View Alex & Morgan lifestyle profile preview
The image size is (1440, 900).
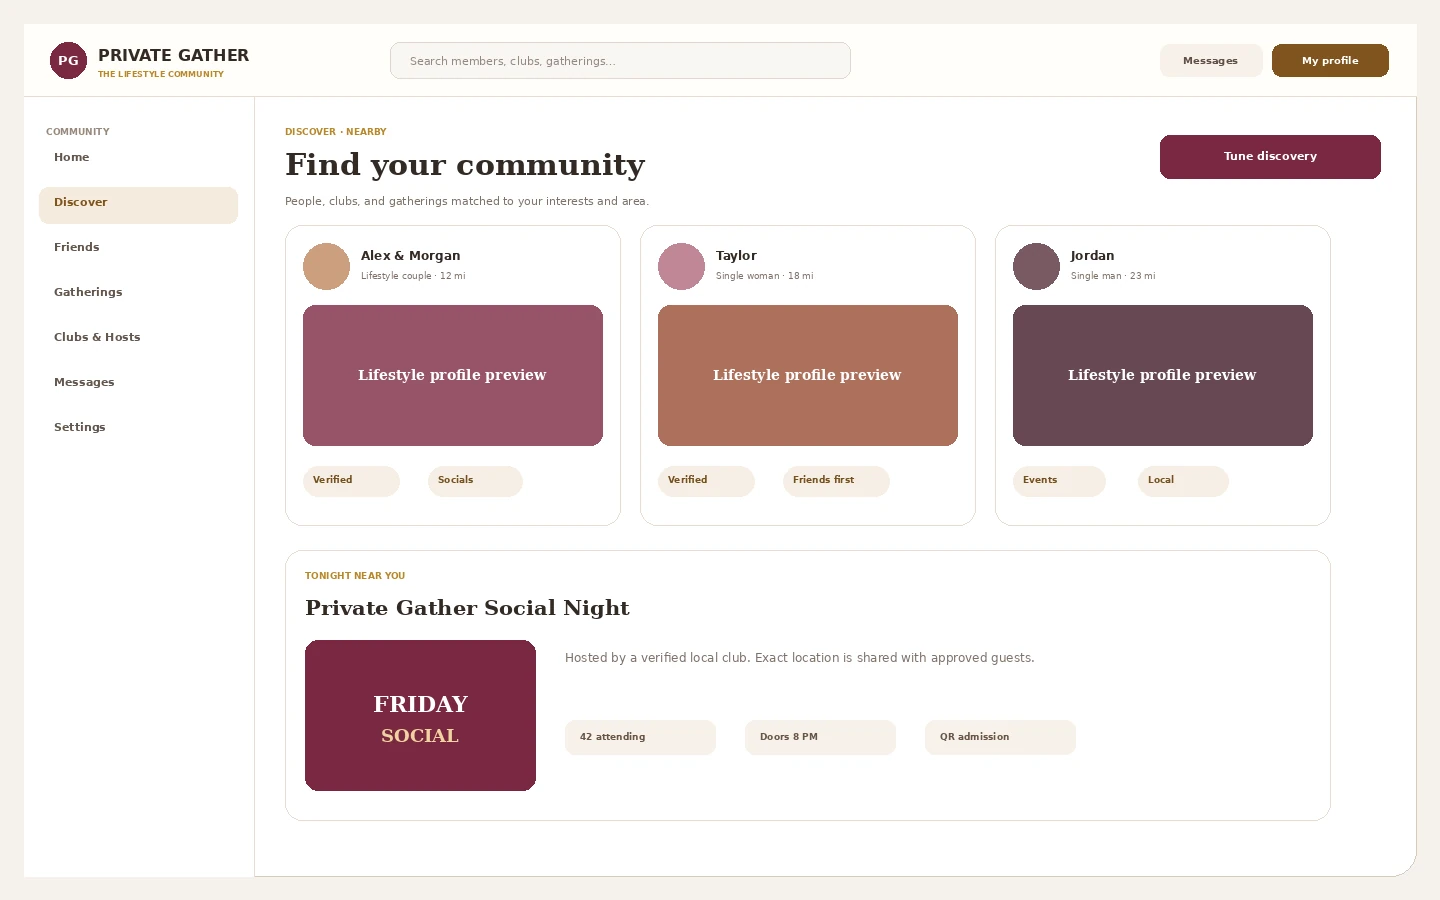coord(453,375)
